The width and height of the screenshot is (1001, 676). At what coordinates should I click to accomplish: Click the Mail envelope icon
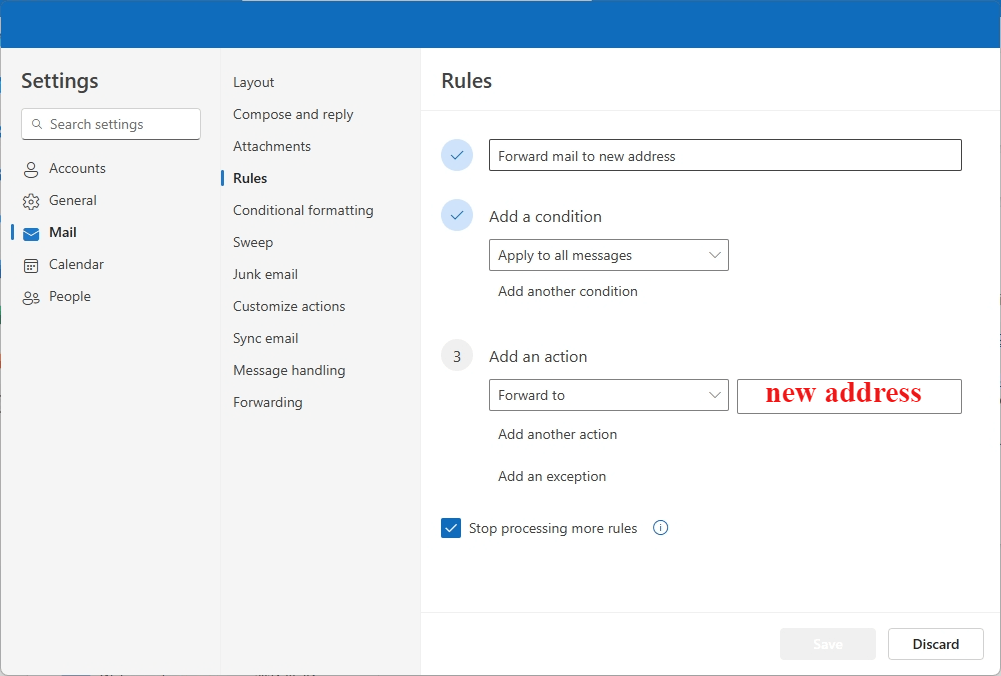pyautogui.click(x=31, y=232)
